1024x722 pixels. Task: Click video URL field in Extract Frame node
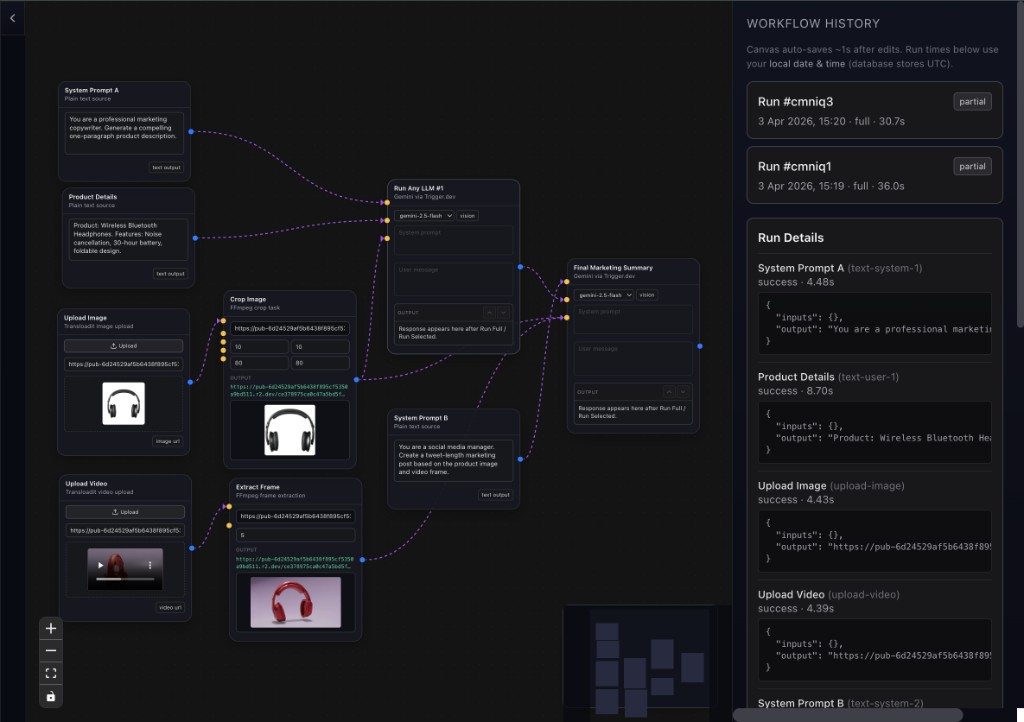(295, 516)
